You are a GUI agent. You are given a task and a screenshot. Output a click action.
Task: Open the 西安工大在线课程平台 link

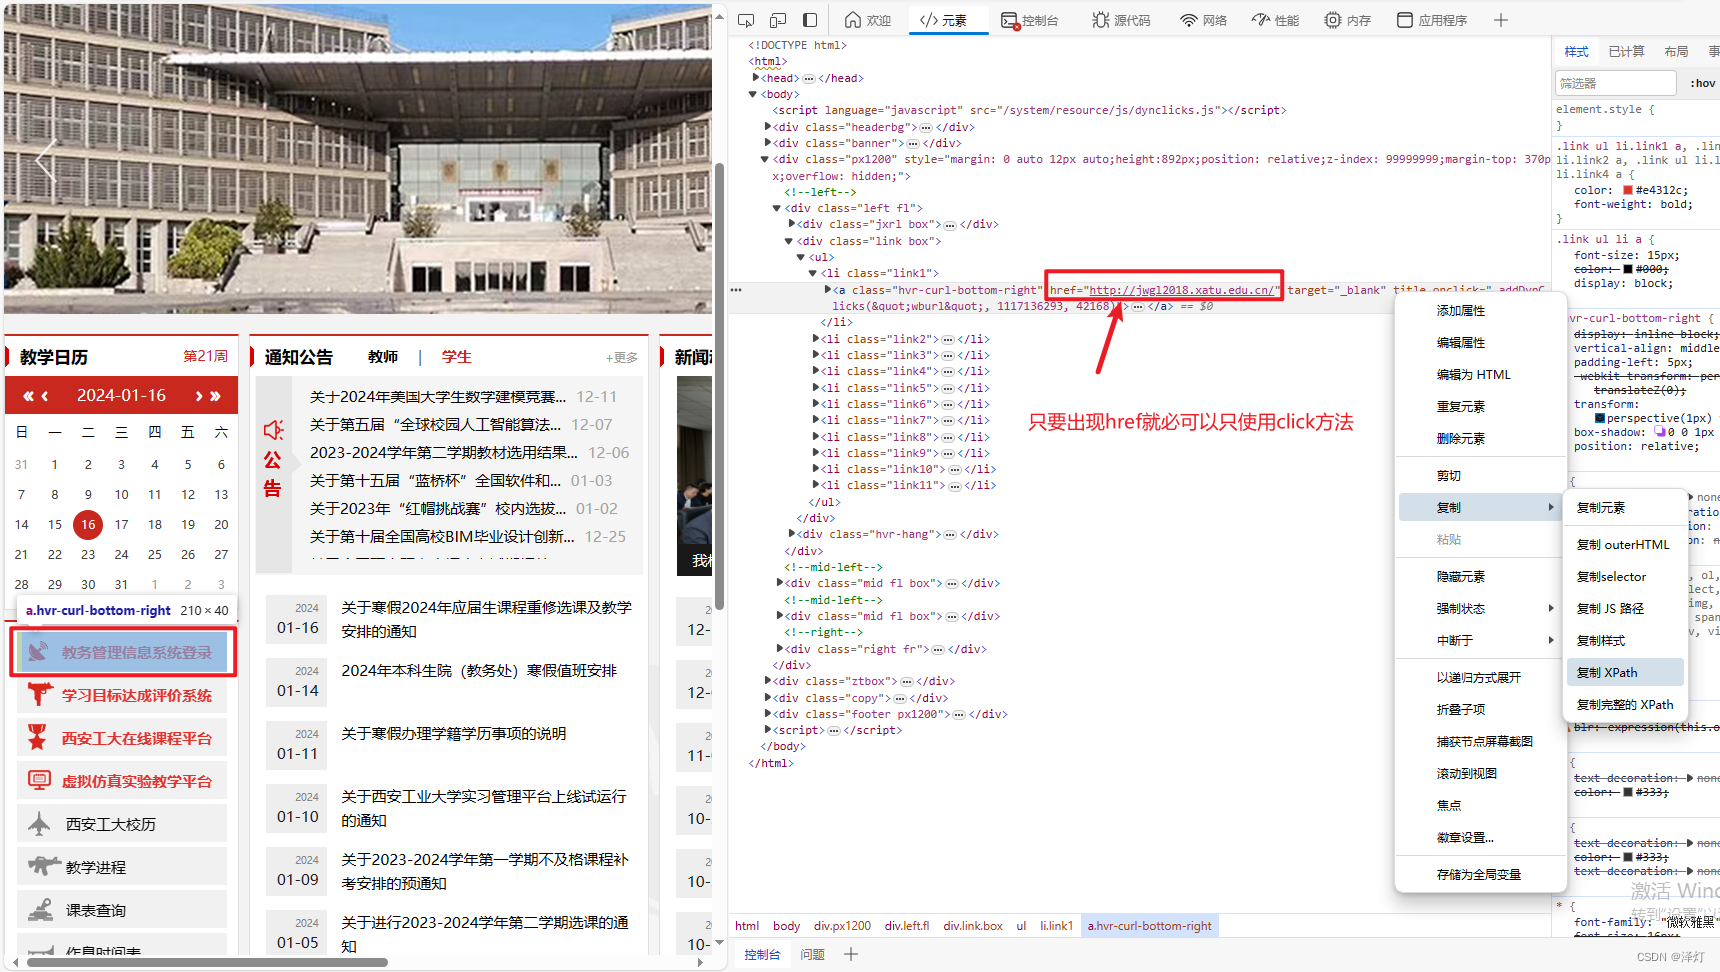click(122, 738)
